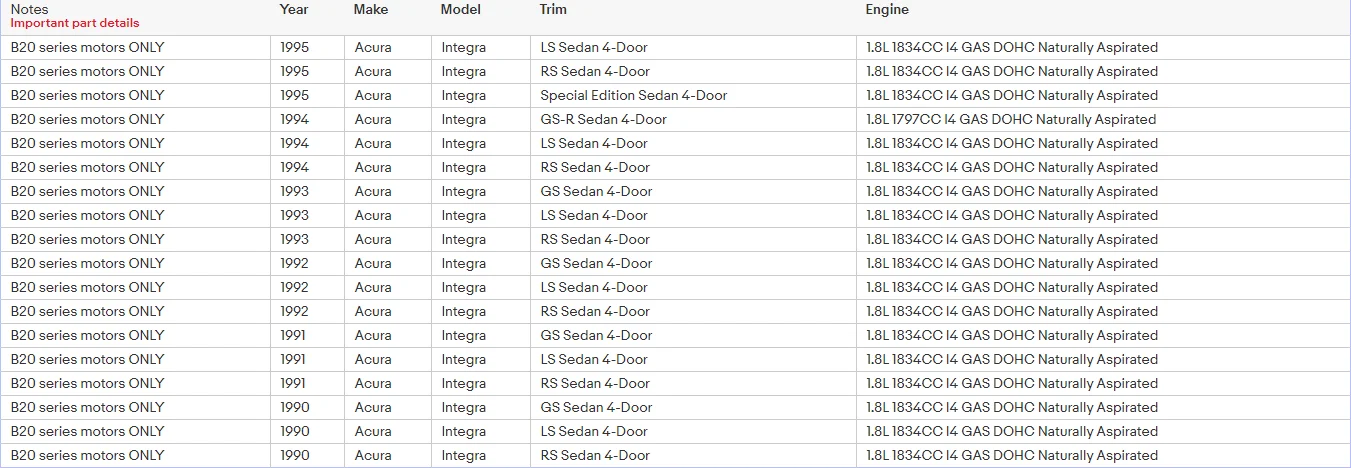
Task: Click the Make column header
Action: (370, 9)
